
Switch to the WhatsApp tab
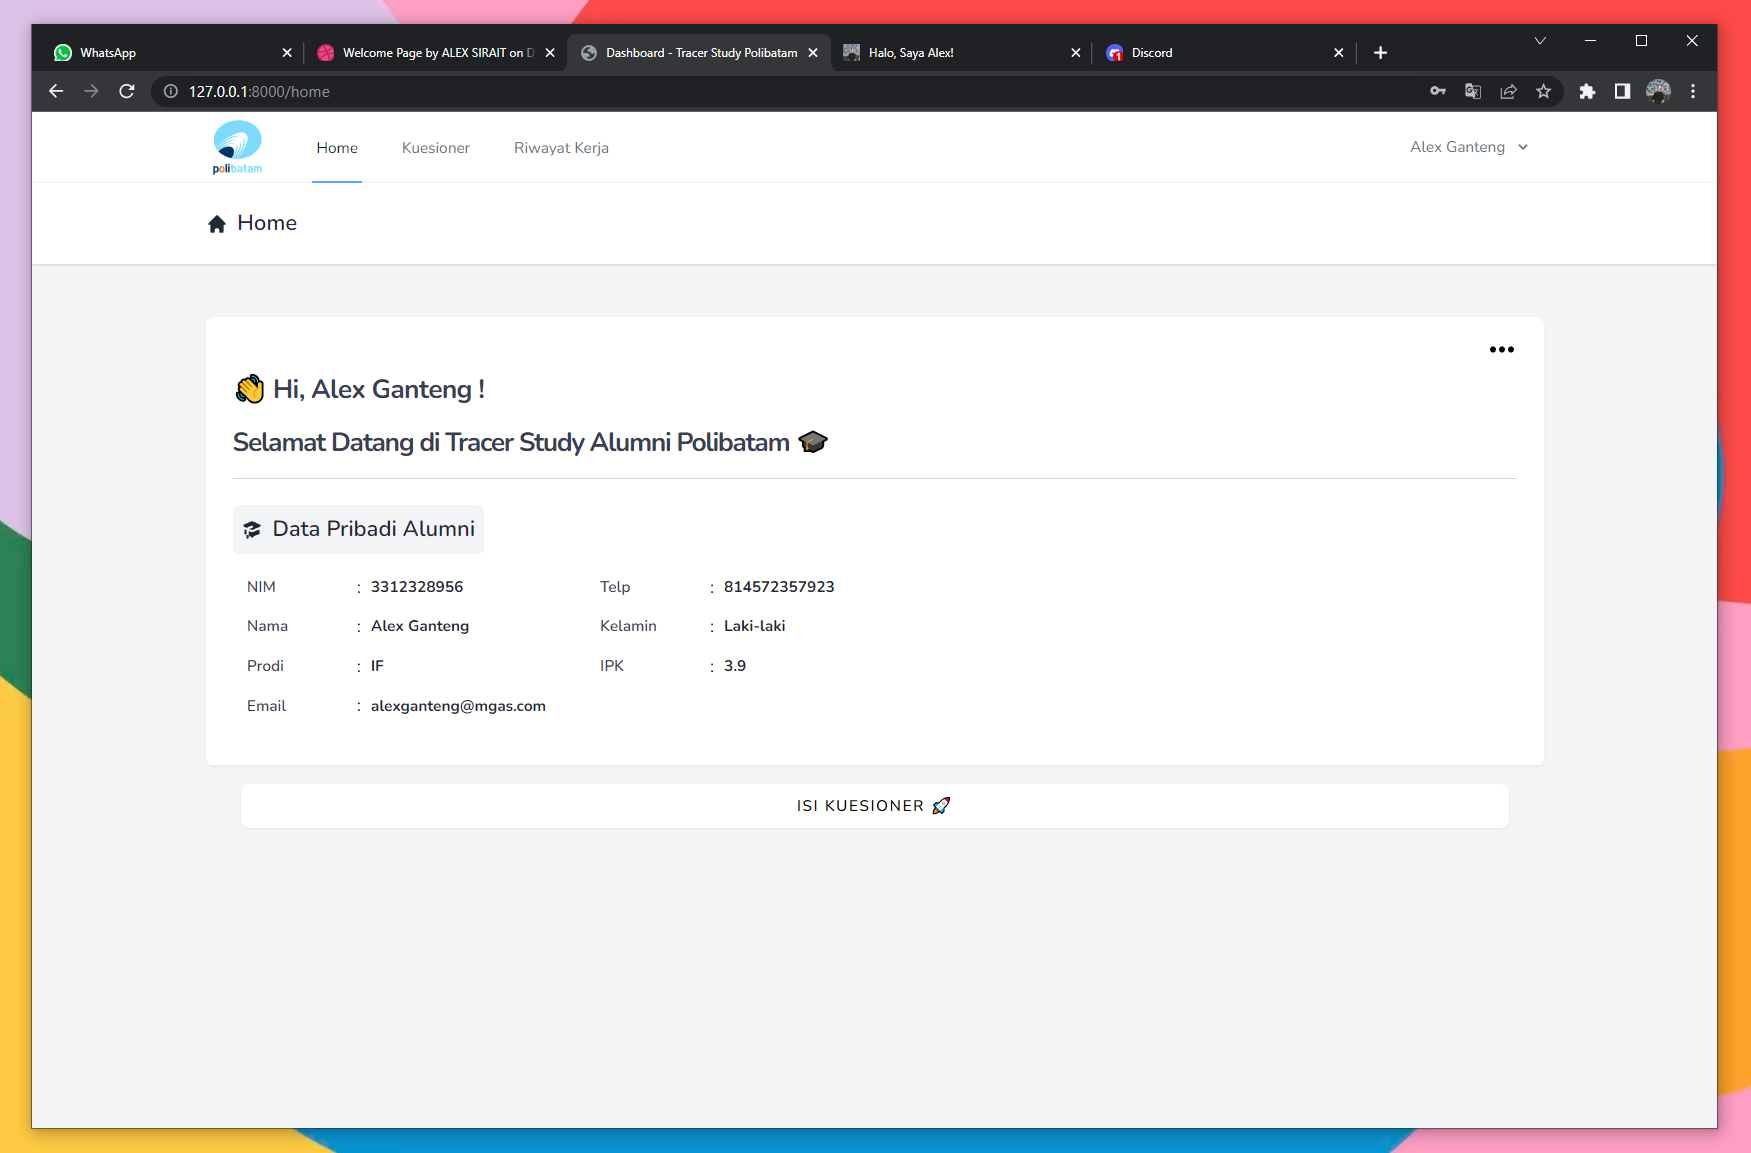click(x=171, y=52)
